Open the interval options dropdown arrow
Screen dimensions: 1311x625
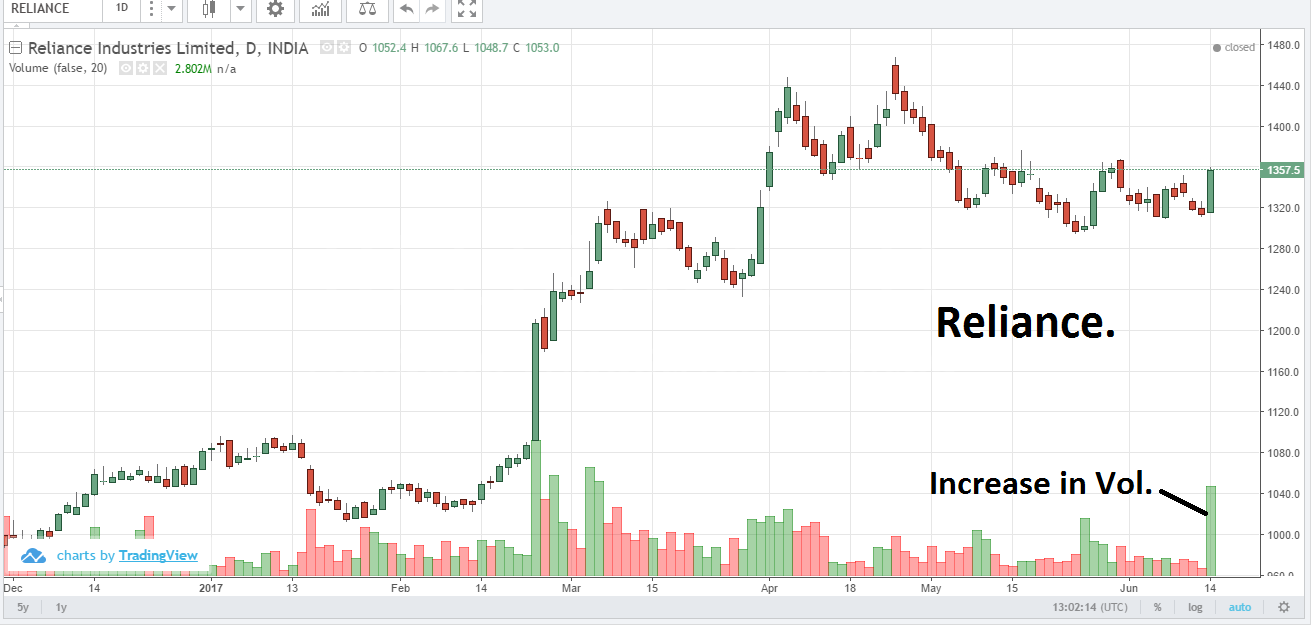point(171,9)
